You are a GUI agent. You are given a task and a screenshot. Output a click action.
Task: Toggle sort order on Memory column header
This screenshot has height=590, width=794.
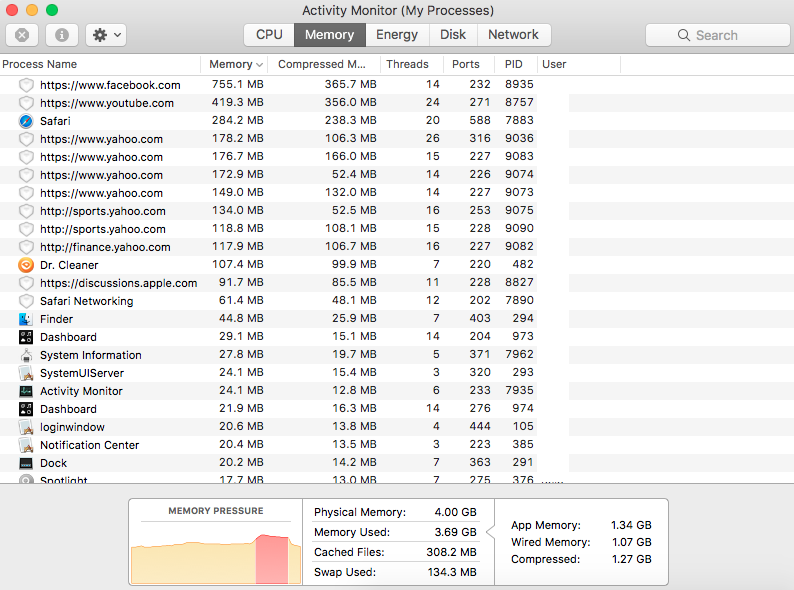coord(234,64)
